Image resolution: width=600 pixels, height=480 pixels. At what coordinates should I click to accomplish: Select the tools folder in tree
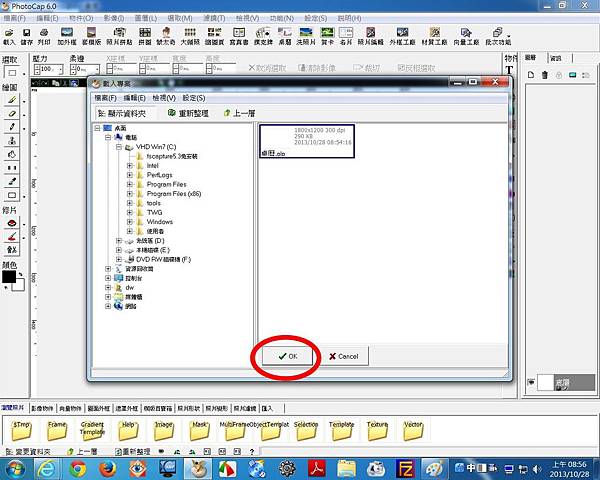154,203
